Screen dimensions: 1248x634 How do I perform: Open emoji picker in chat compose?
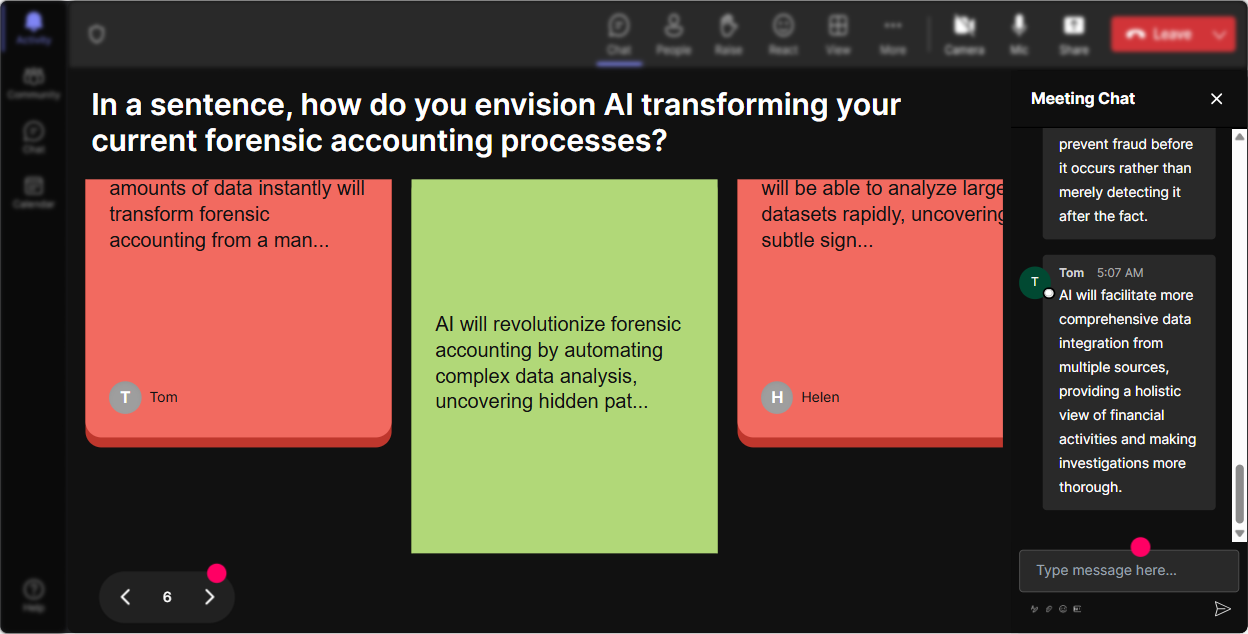click(1063, 608)
